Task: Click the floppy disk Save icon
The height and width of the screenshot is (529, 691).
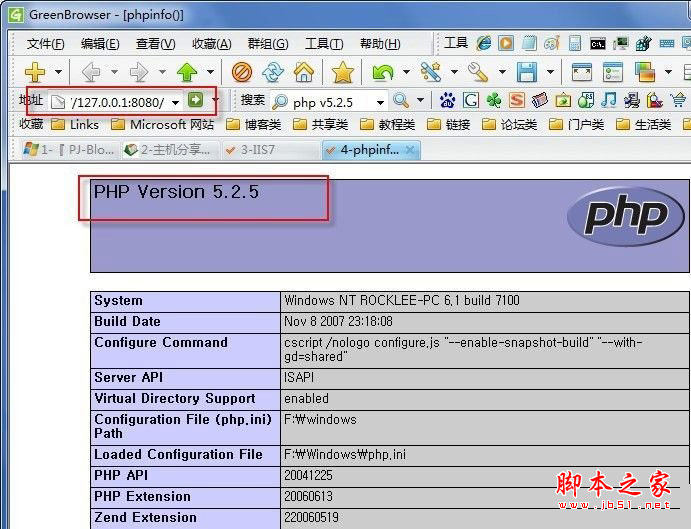Action: [x=527, y=72]
